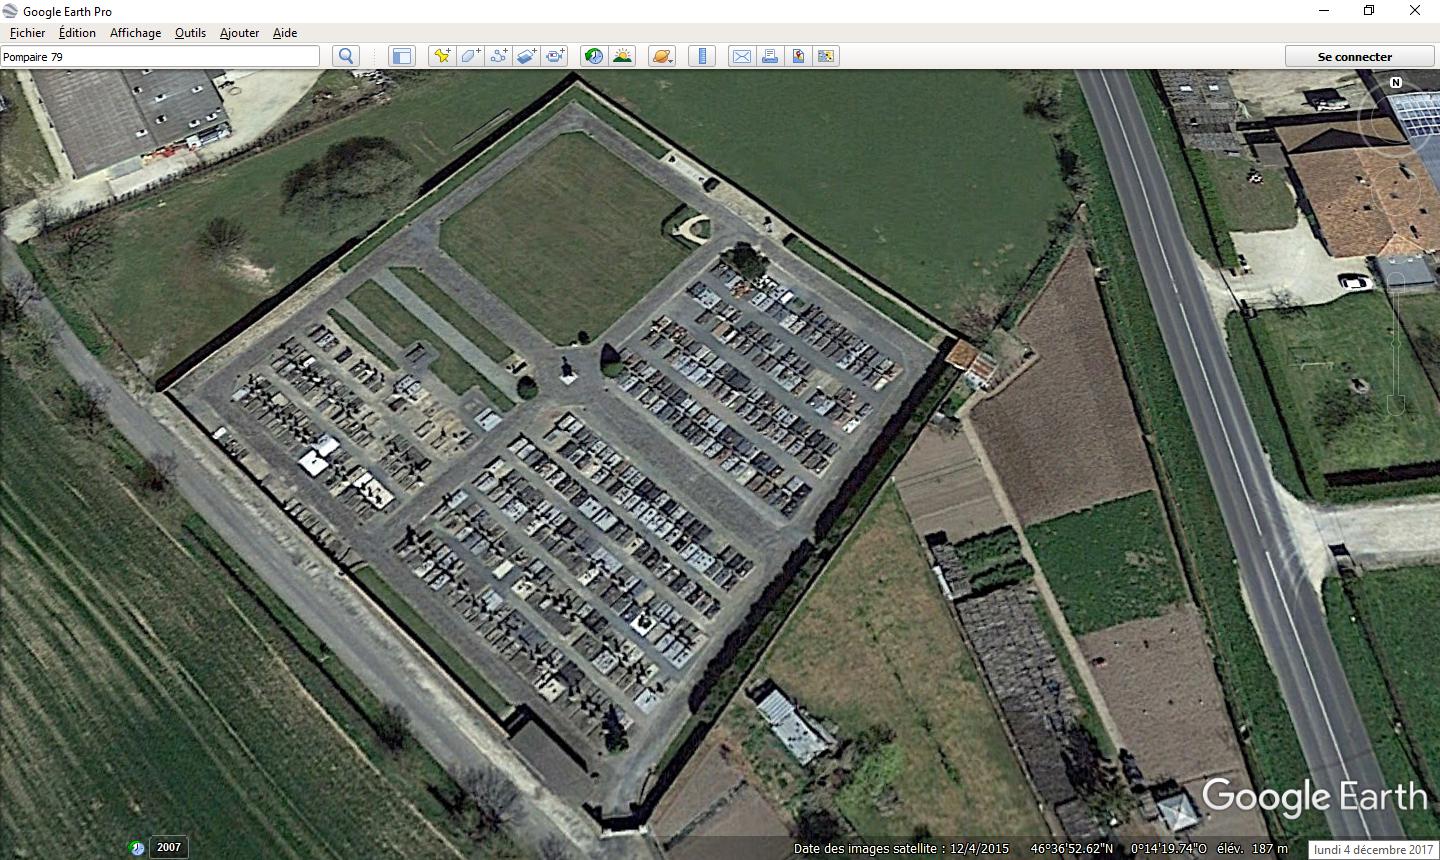Image resolution: width=1440 pixels, height=860 pixels.
Task: Click the N compass north indicator
Action: [1396, 83]
